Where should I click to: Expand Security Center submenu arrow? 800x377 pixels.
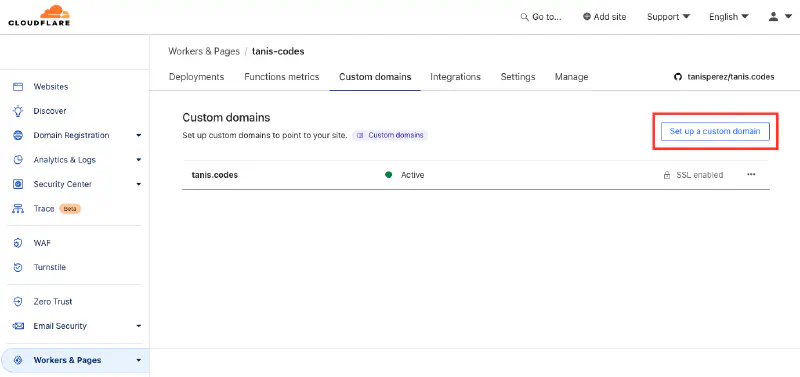[138, 185]
